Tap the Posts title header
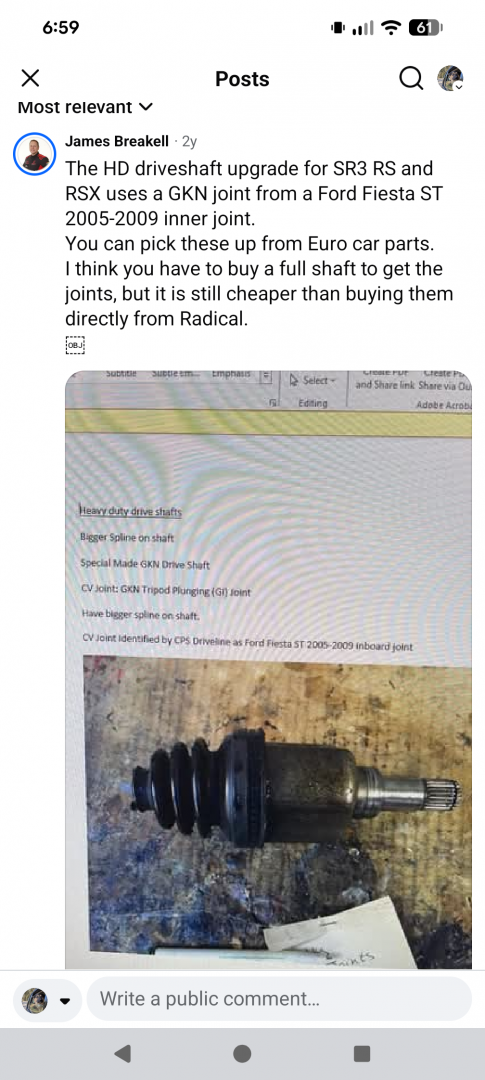This screenshot has width=485, height=1080. tap(242, 79)
